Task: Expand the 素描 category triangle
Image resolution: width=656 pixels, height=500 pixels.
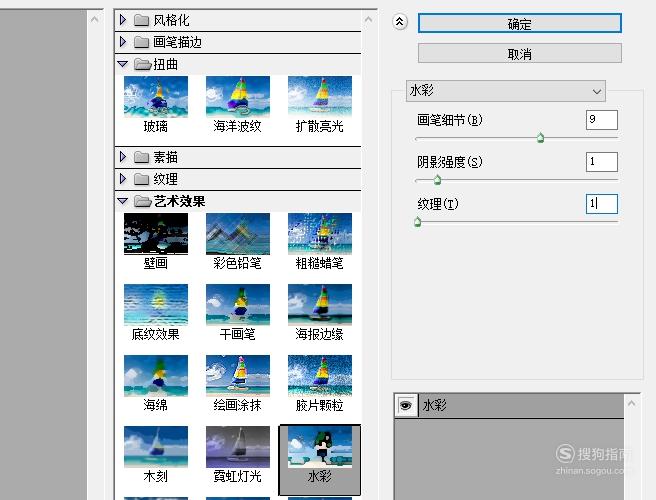Action: click(x=123, y=156)
